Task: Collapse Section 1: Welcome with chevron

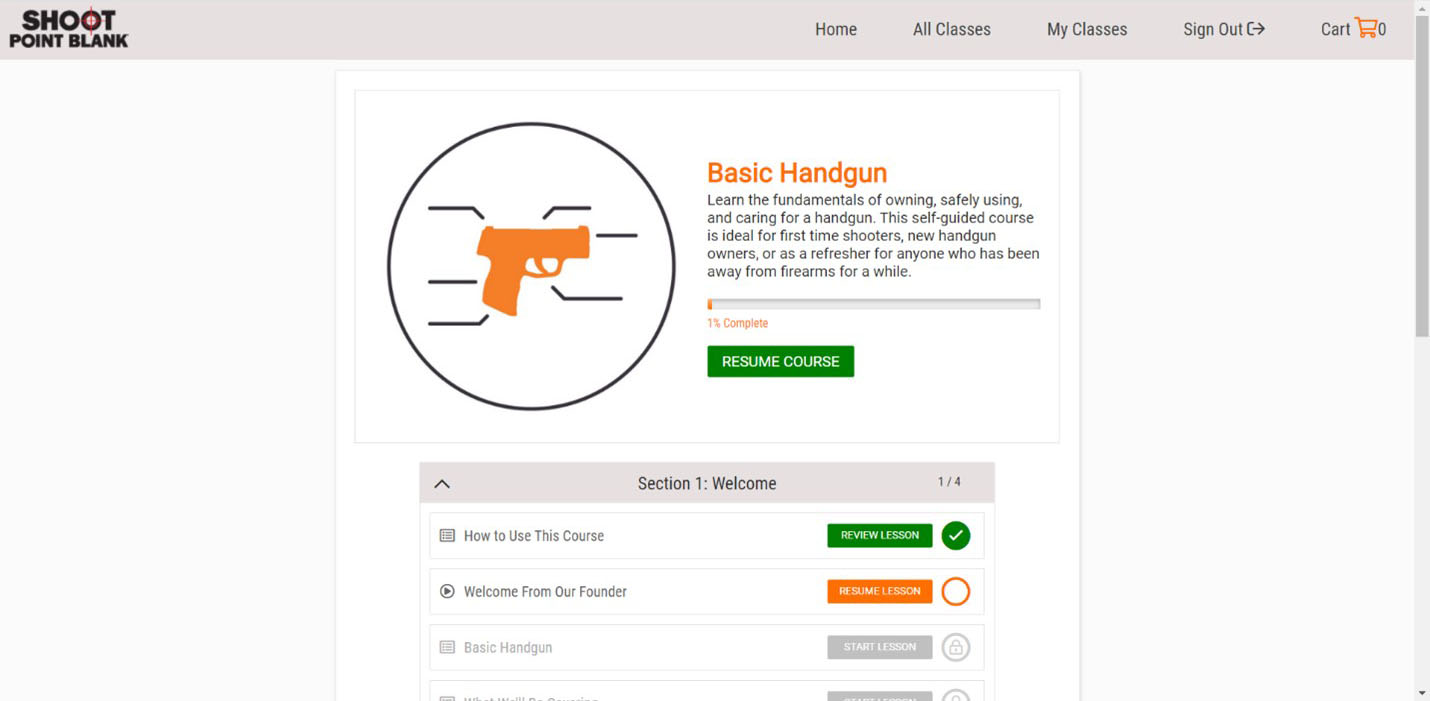Action: (442, 484)
